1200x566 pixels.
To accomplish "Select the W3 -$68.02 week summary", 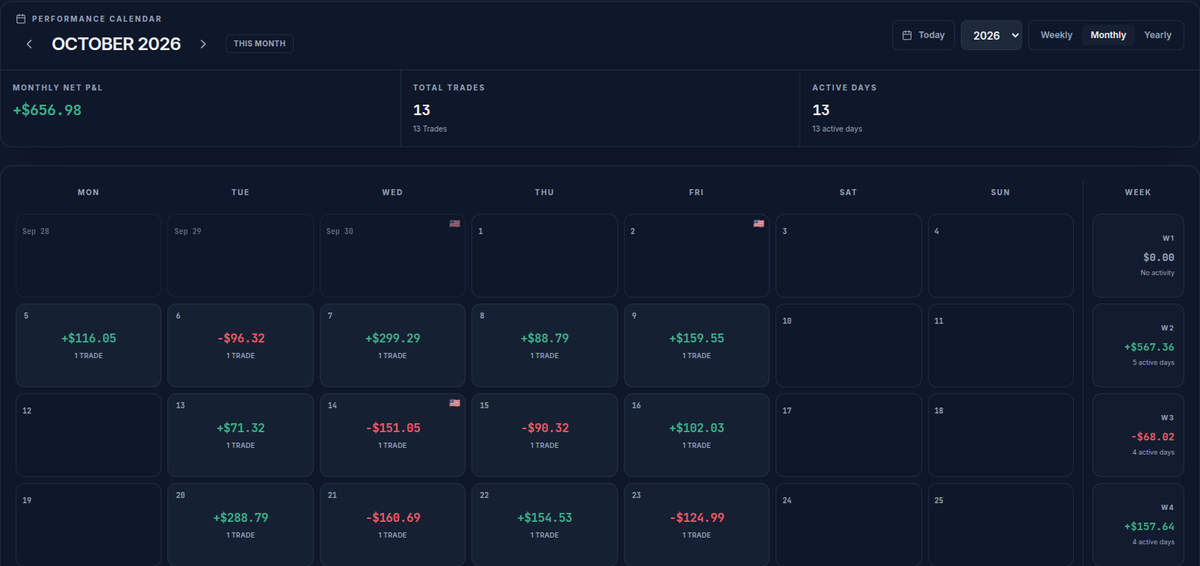I will click(x=1138, y=435).
